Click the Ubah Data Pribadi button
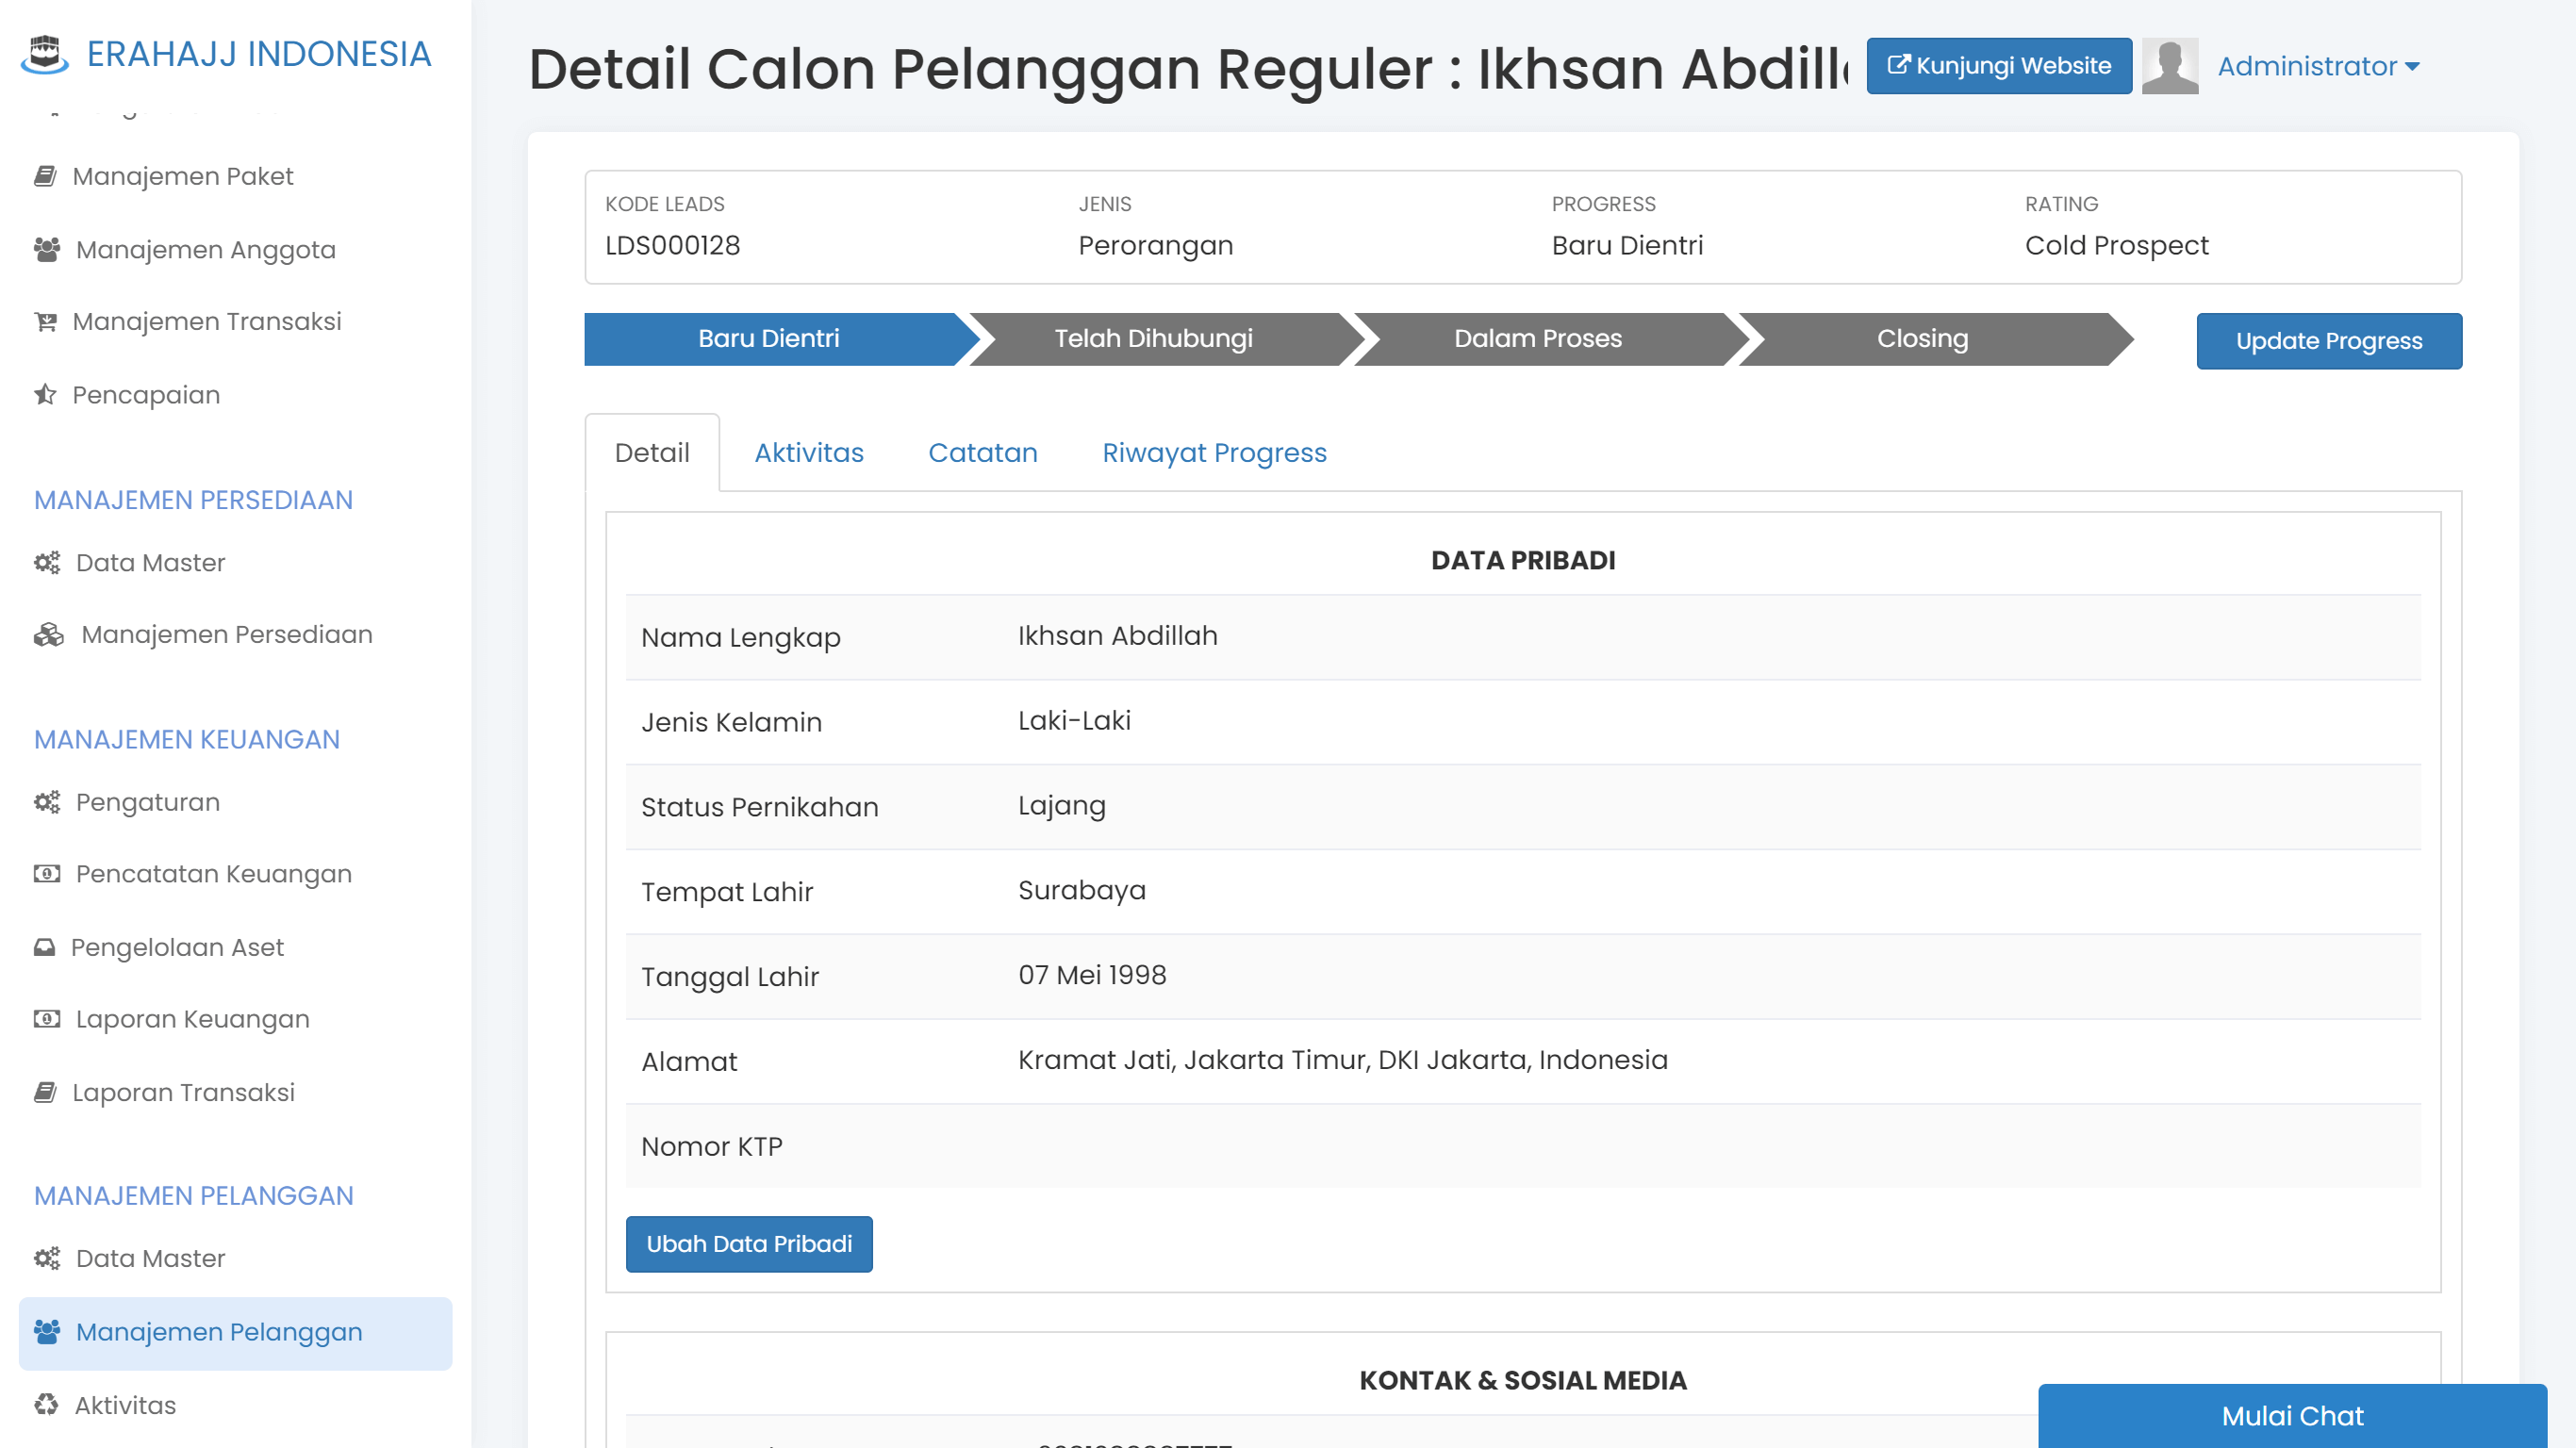 click(x=749, y=1243)
